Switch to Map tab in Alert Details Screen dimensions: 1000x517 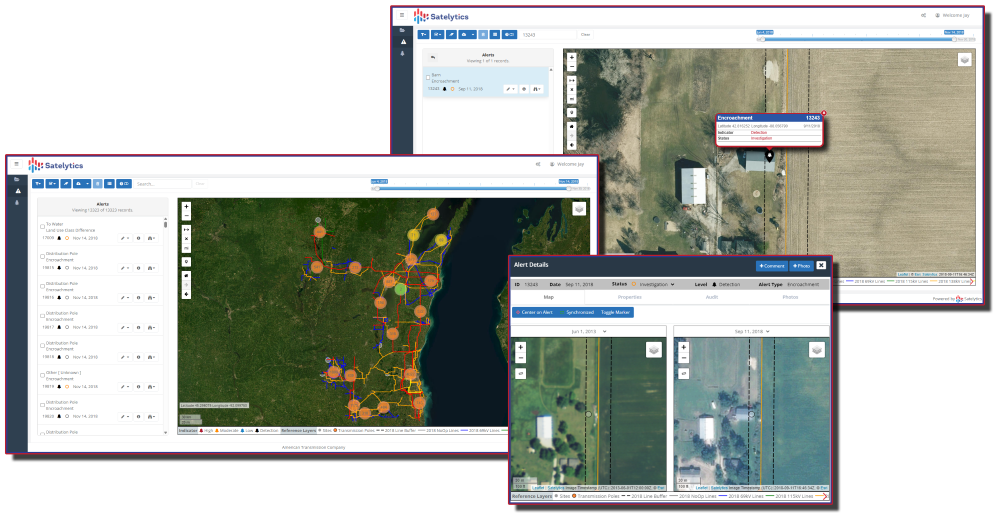(x=548, y=297)
